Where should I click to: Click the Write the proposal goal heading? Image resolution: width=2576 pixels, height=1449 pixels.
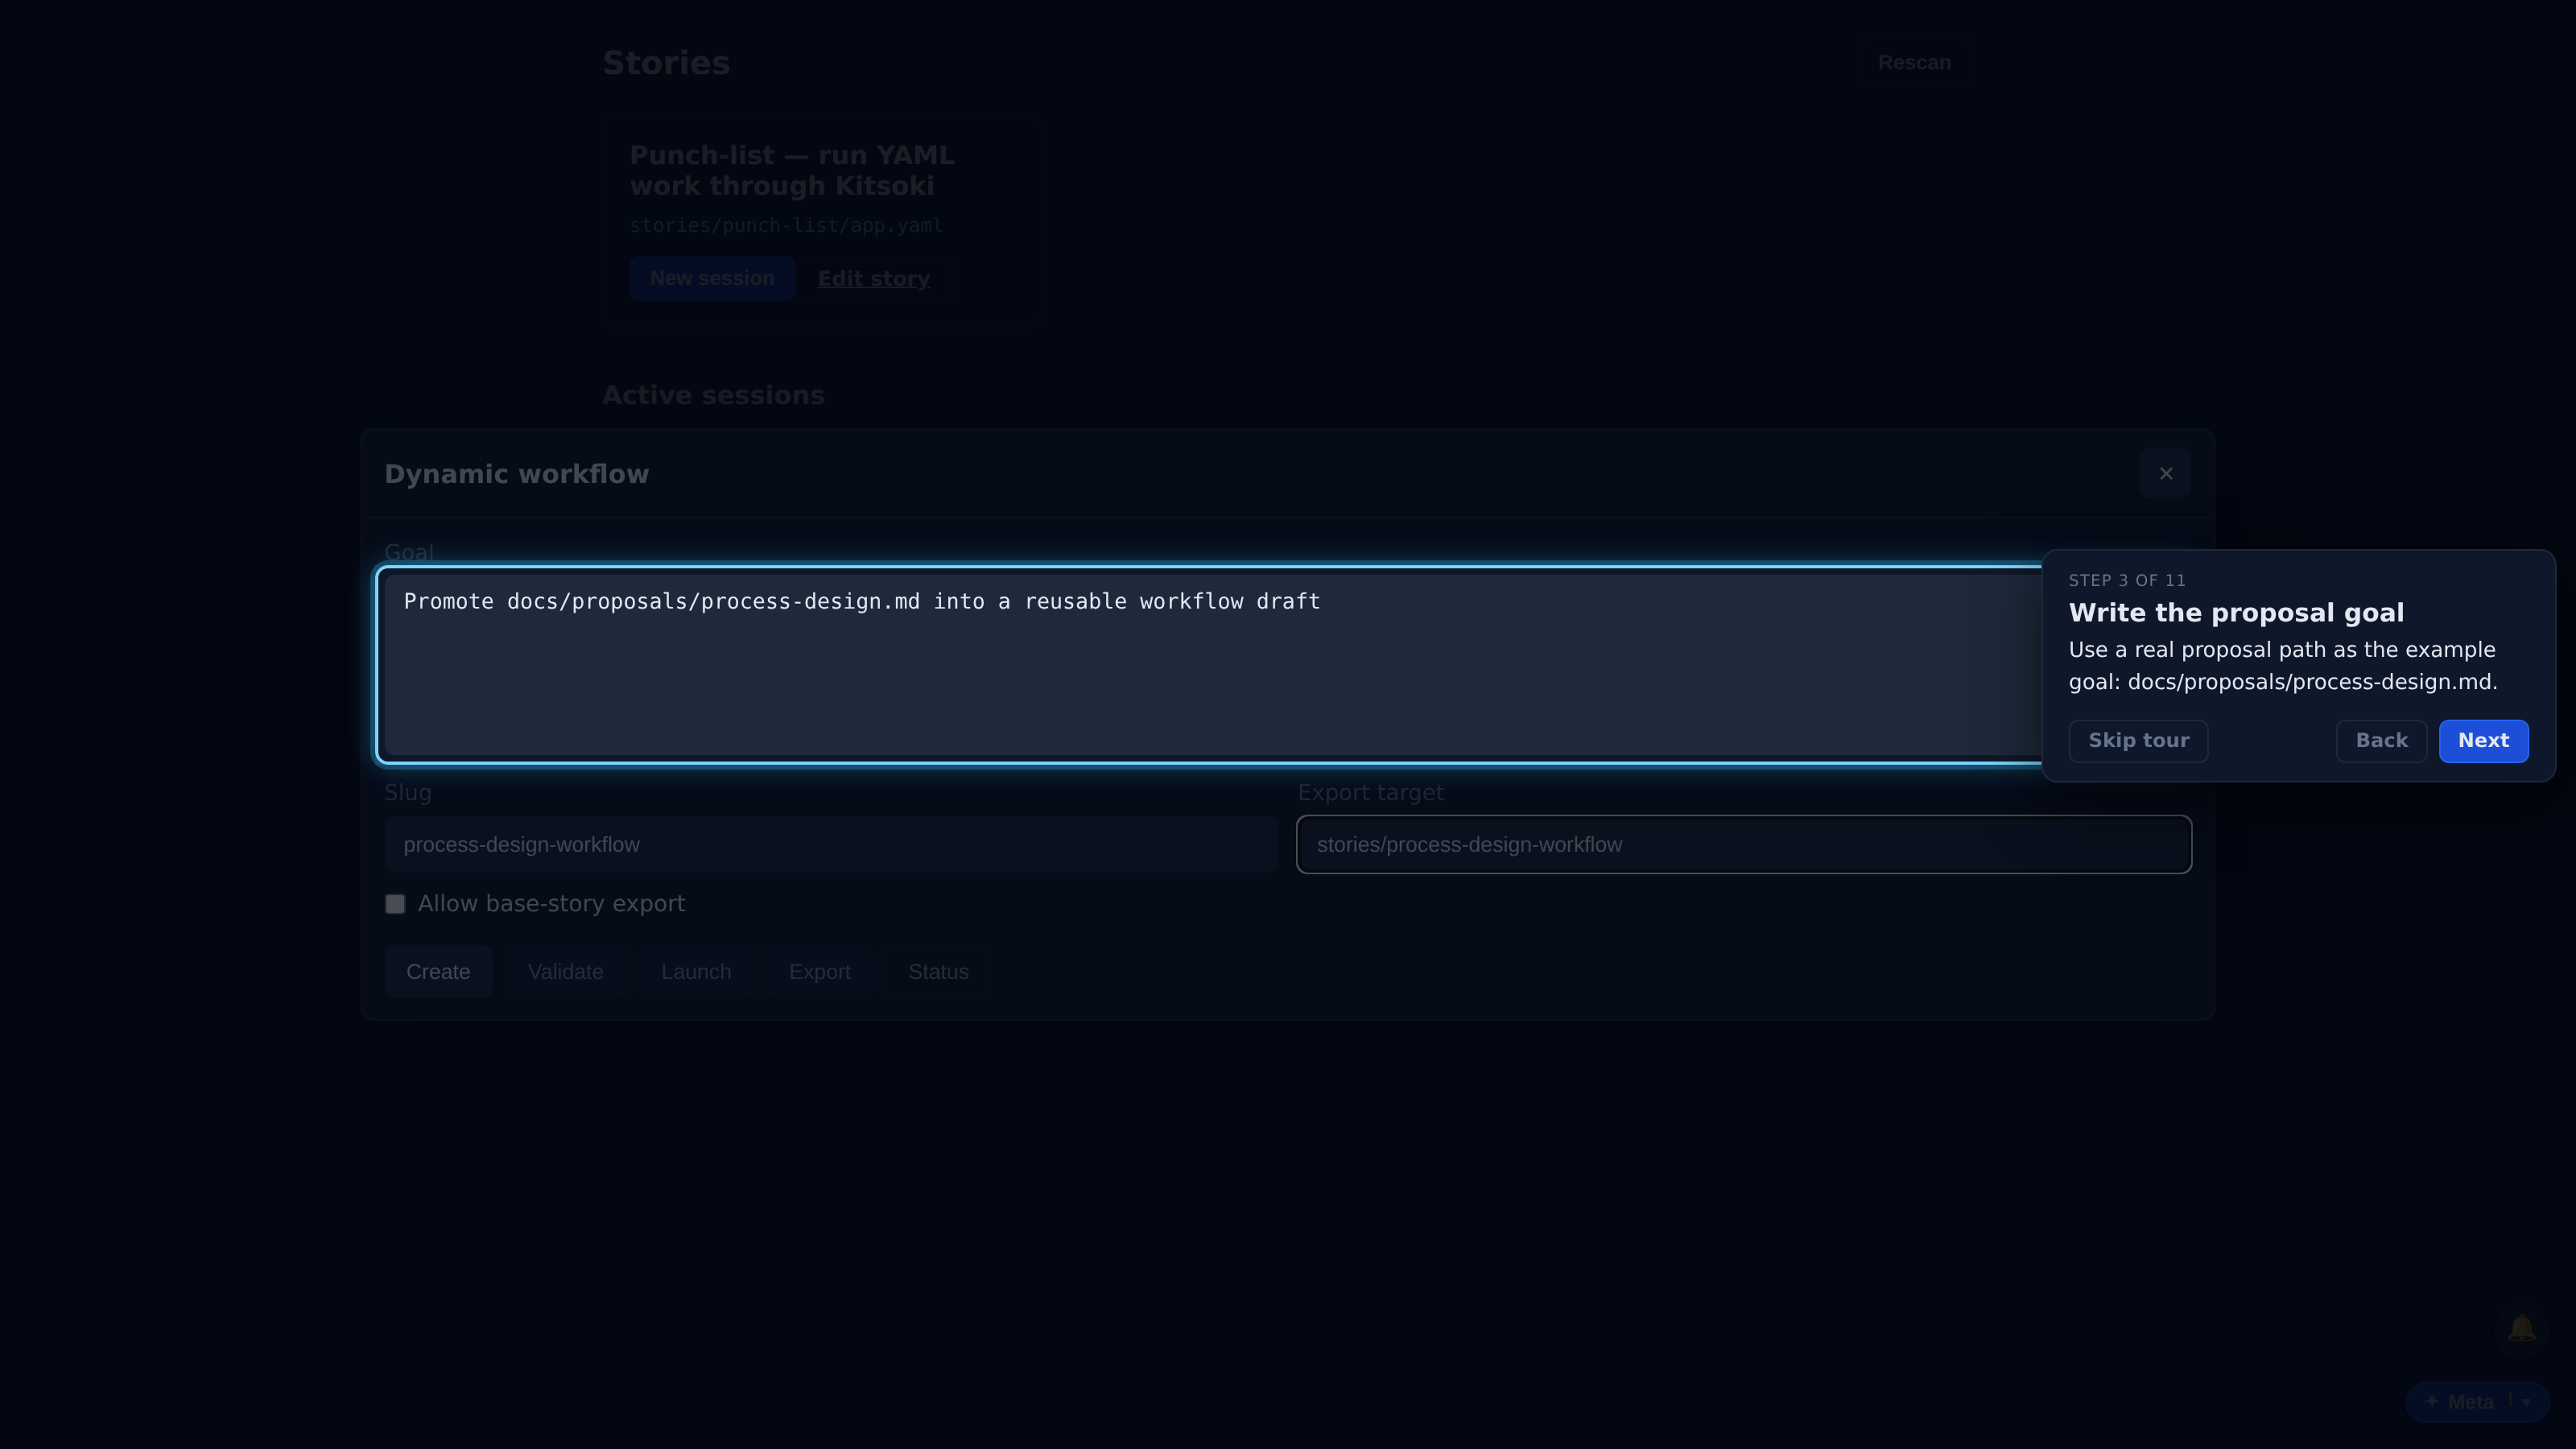pyautogui.click(x=2236, y=613)
